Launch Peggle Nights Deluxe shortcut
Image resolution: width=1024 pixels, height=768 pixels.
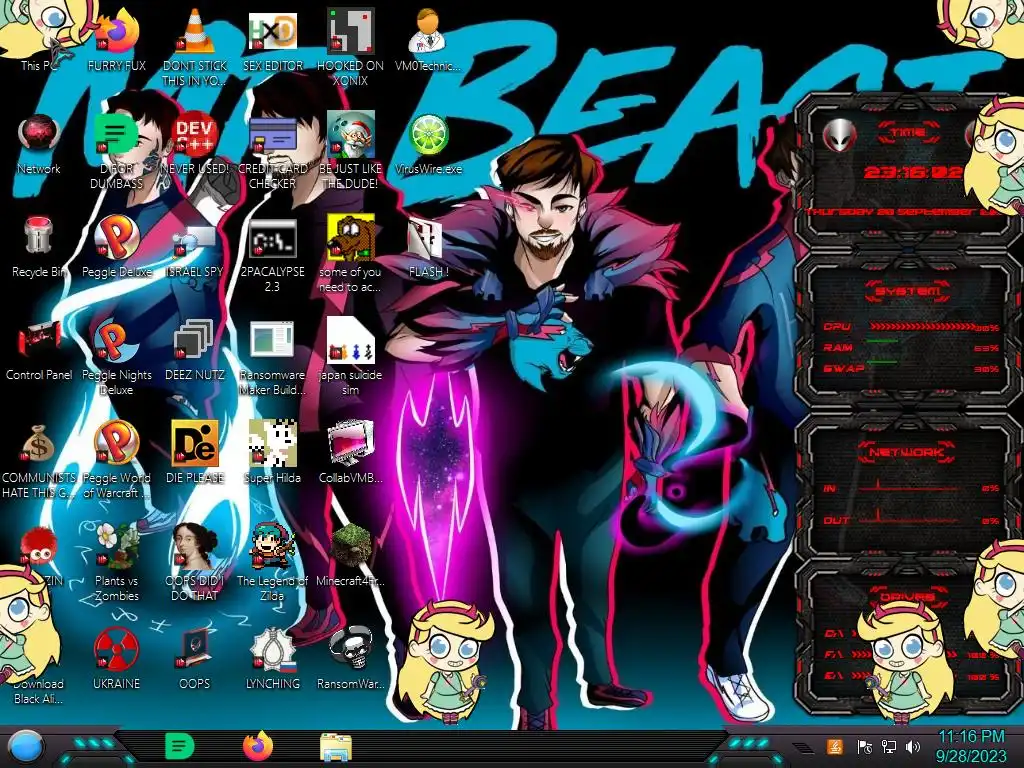[117, 356]
